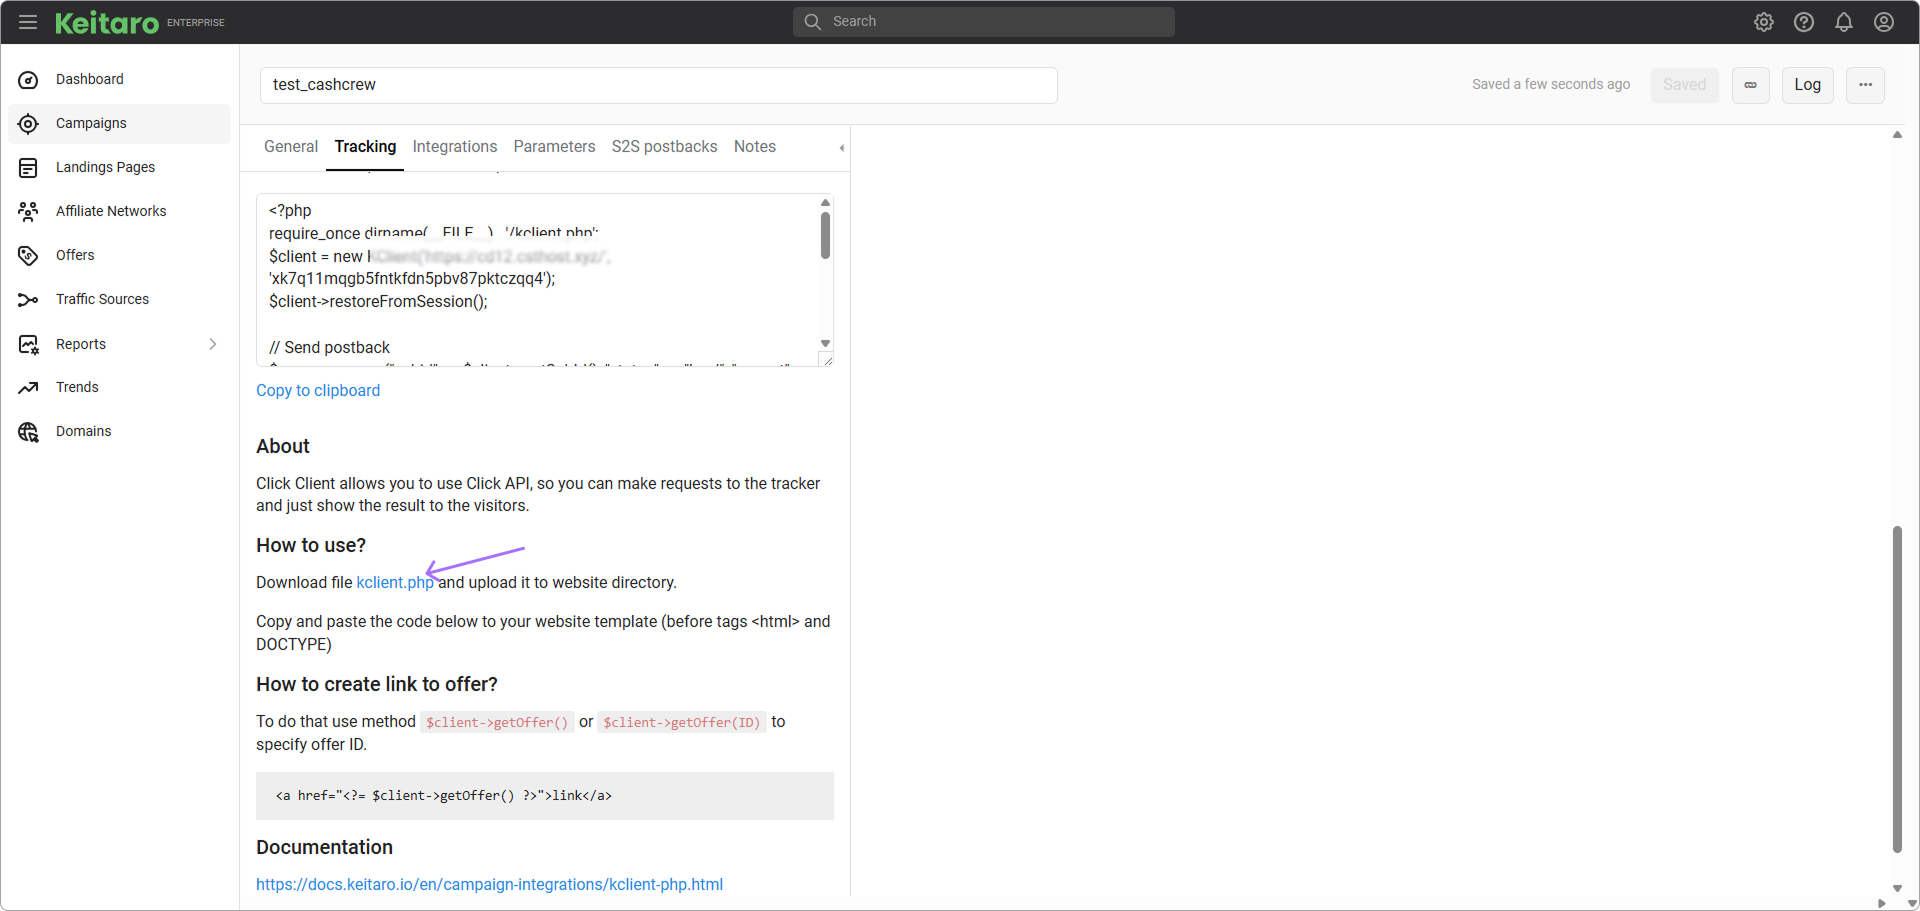Click the Campaigns target icon
The image size is (1920, 911).
tap(28, 124)
